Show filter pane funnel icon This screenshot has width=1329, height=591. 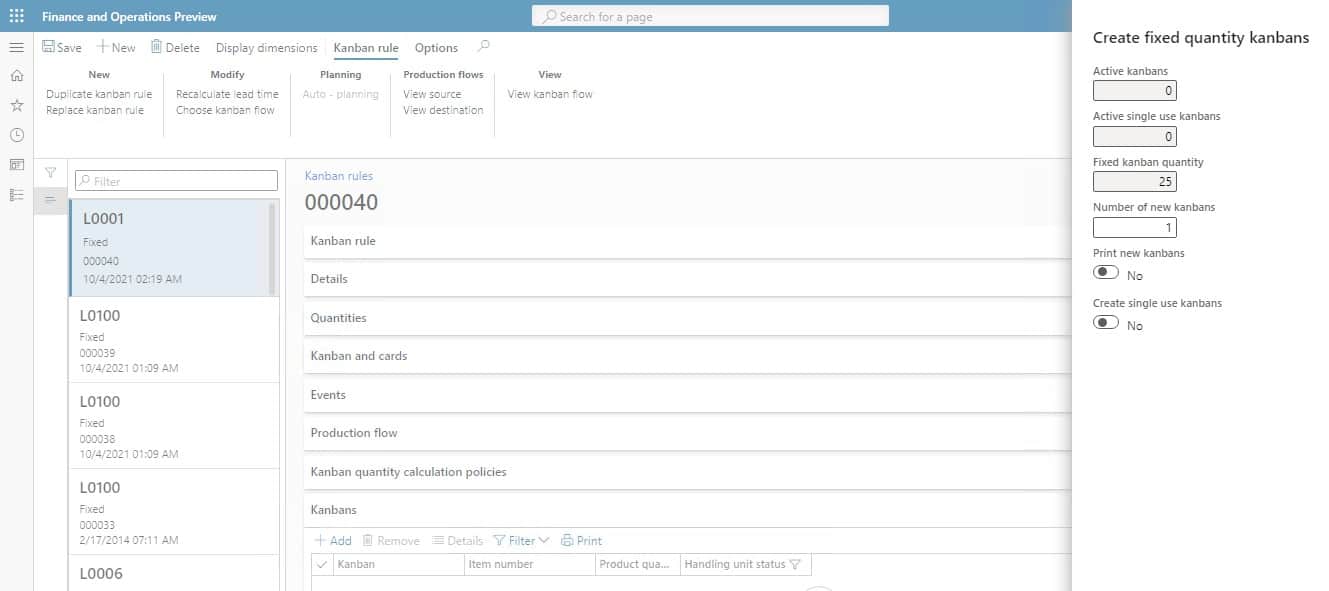click(x=50, y=173)
